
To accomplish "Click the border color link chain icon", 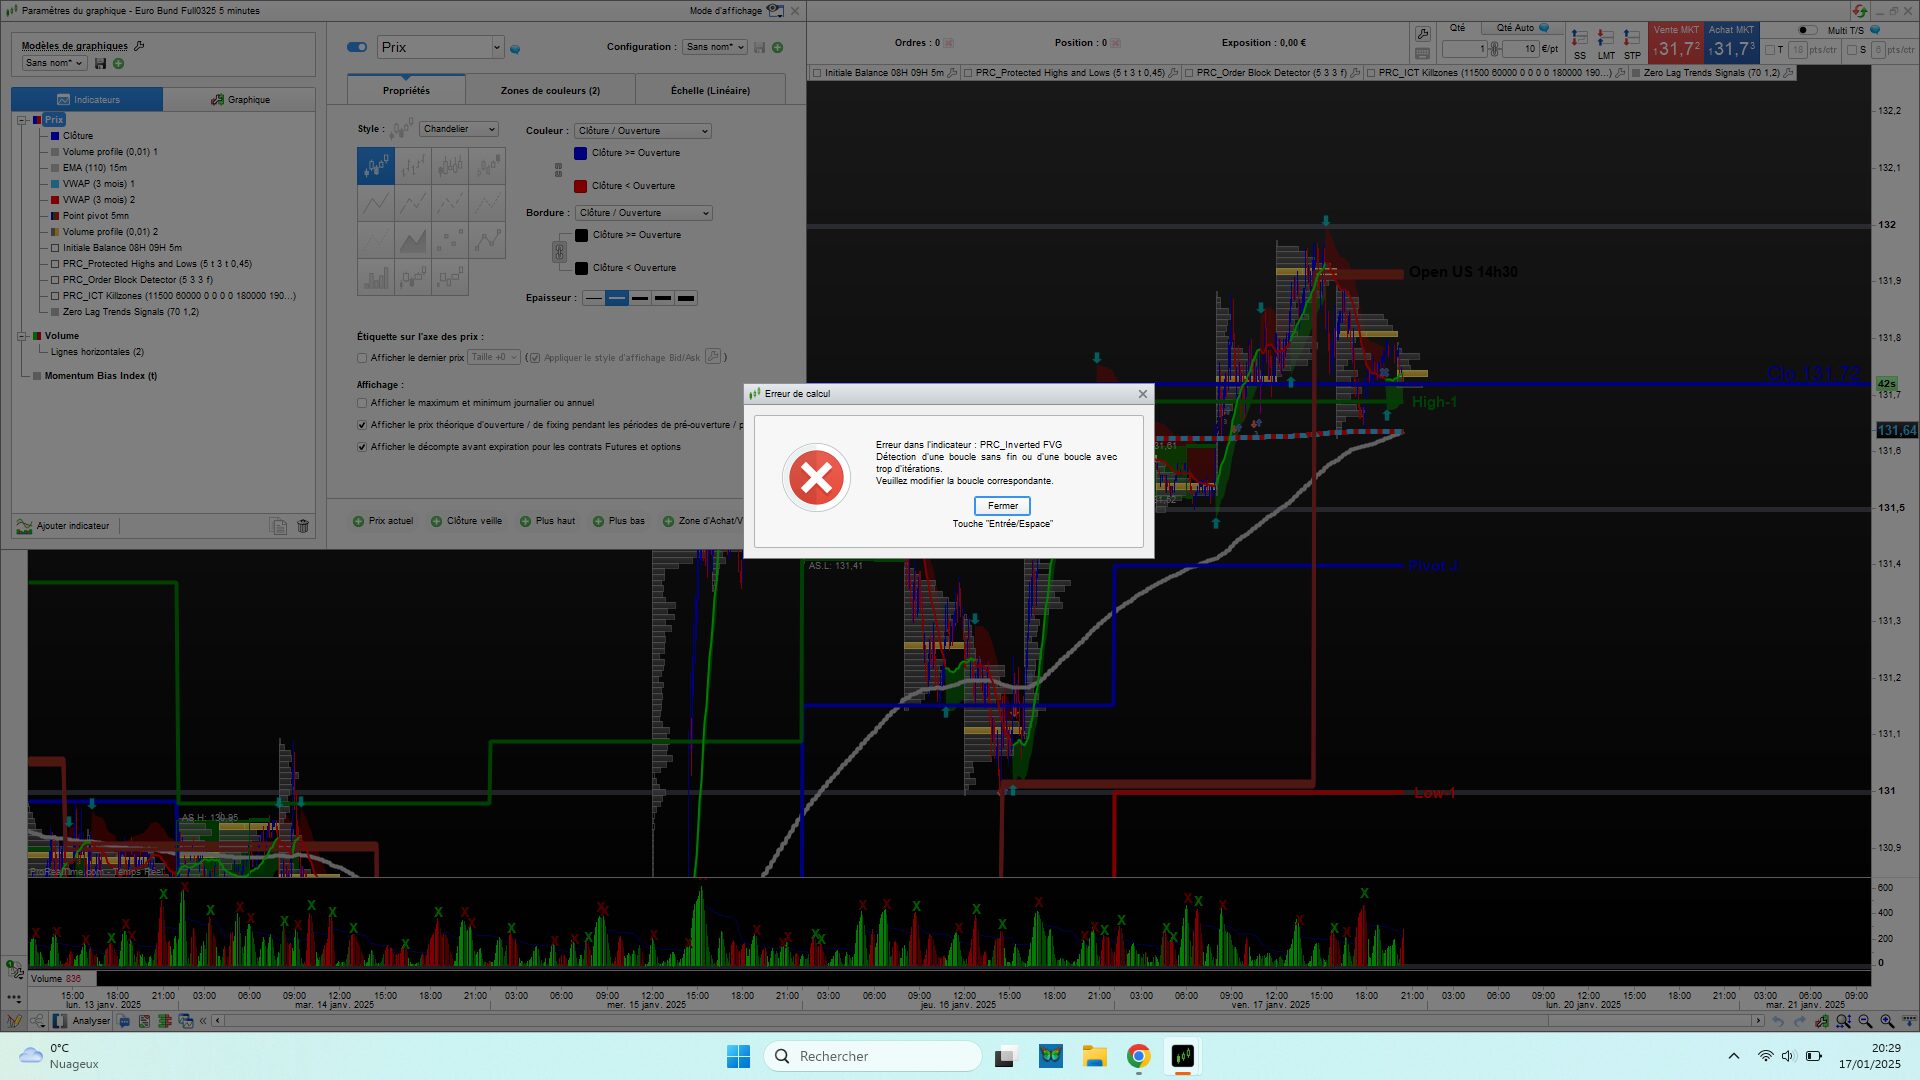I will point(560,252).
